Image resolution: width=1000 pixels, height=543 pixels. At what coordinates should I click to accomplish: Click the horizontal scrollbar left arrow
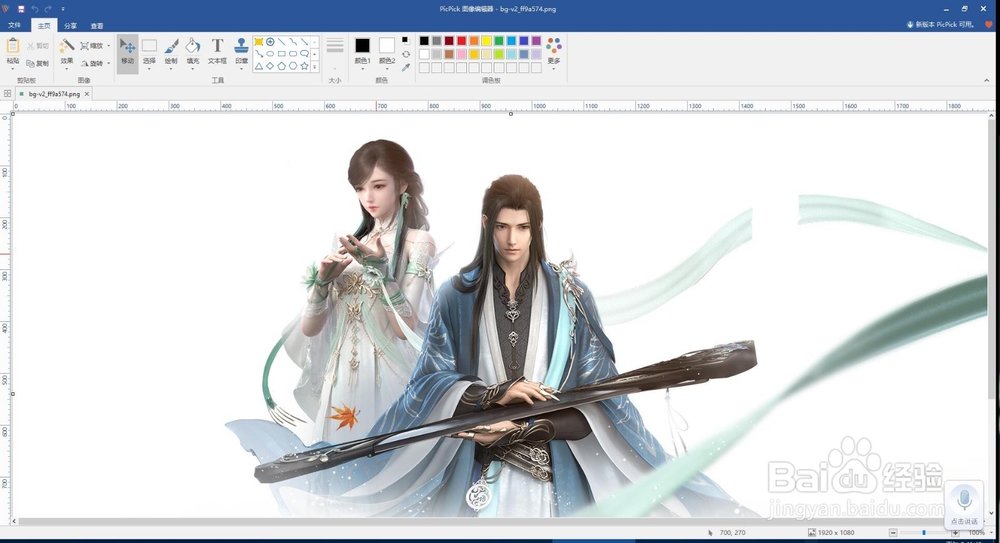15,521
